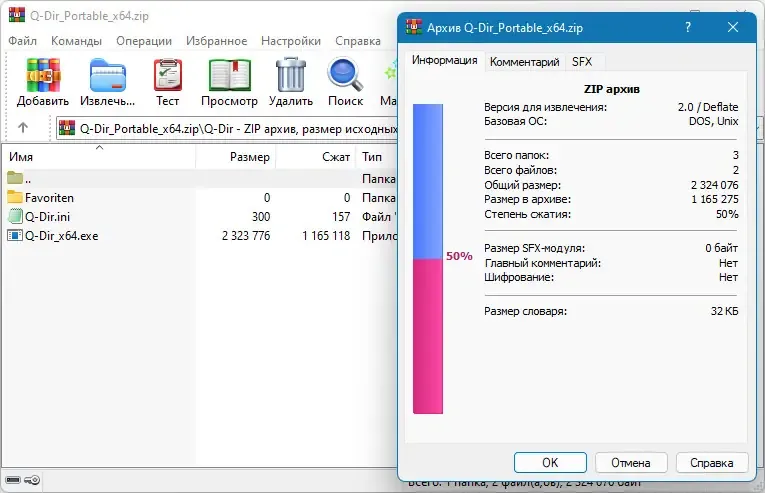Open the Просмотр (View) book icon

point(230,75)
